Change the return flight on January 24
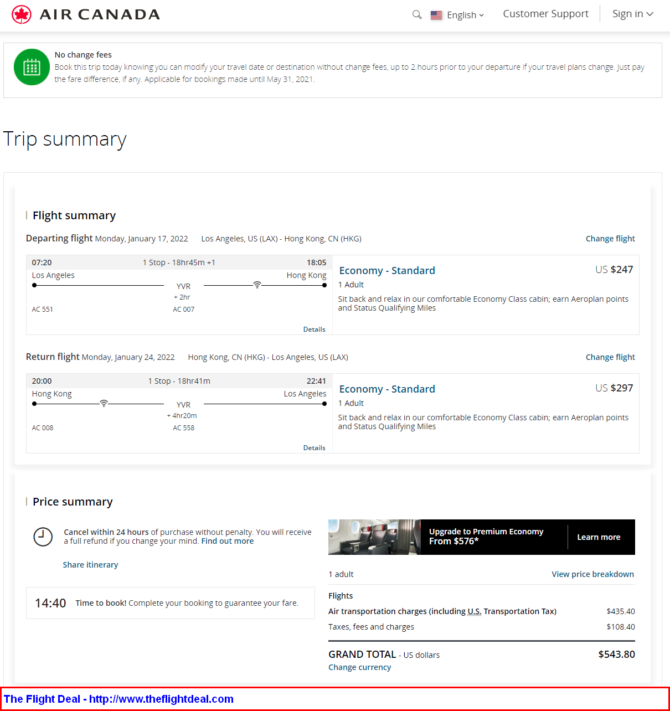Screen dimensions: 670x711 (610, 357)
